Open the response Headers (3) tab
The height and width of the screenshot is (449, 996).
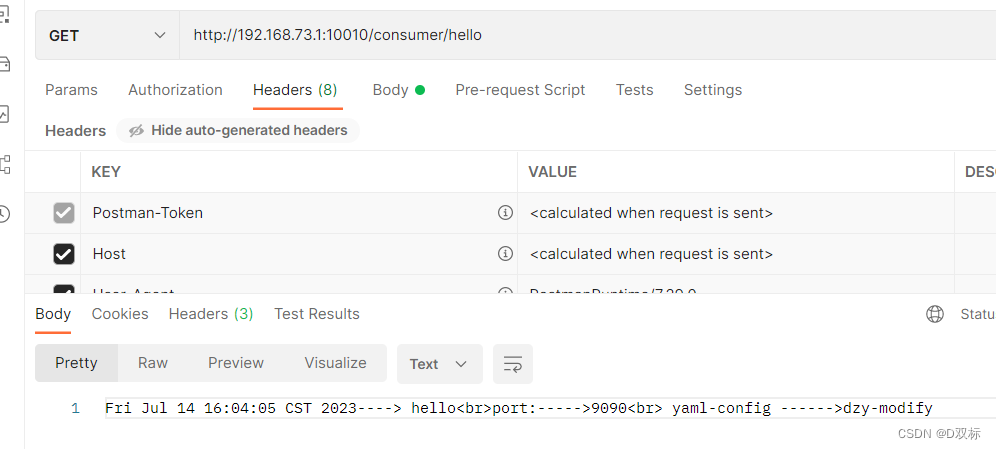point(211,314)
